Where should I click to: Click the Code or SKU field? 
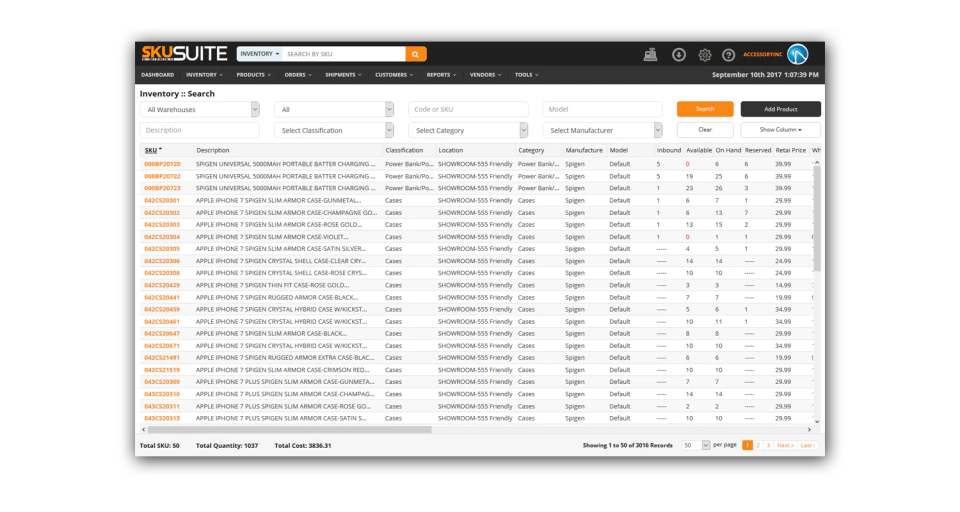(x=468, y=109)
